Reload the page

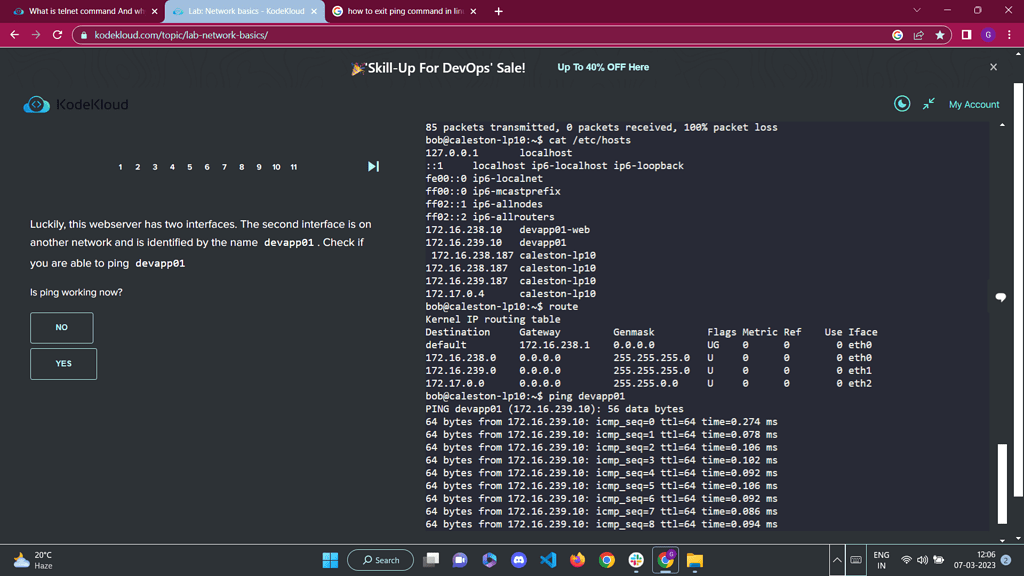click(x=57, y=35)
